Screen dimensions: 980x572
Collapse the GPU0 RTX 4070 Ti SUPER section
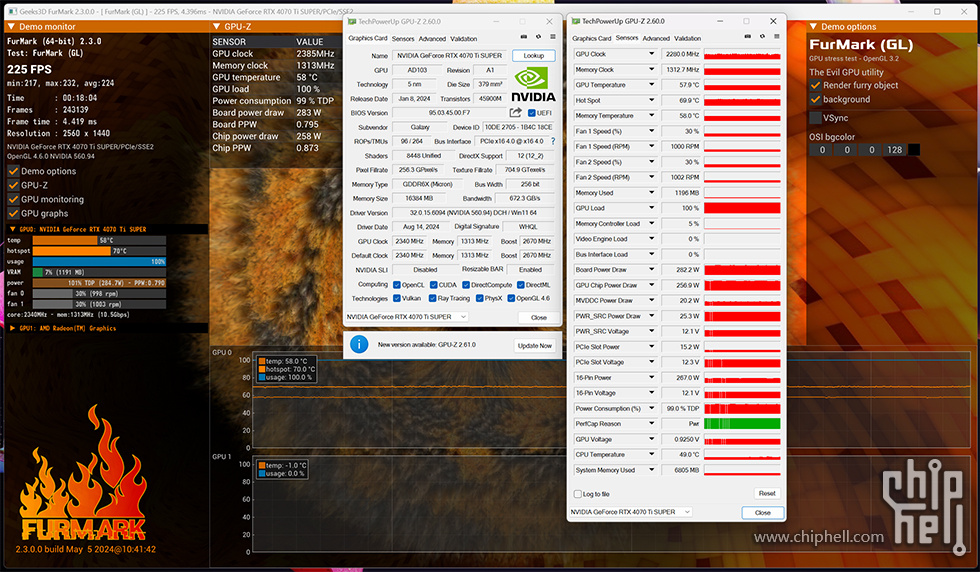(x=12, y=229)
